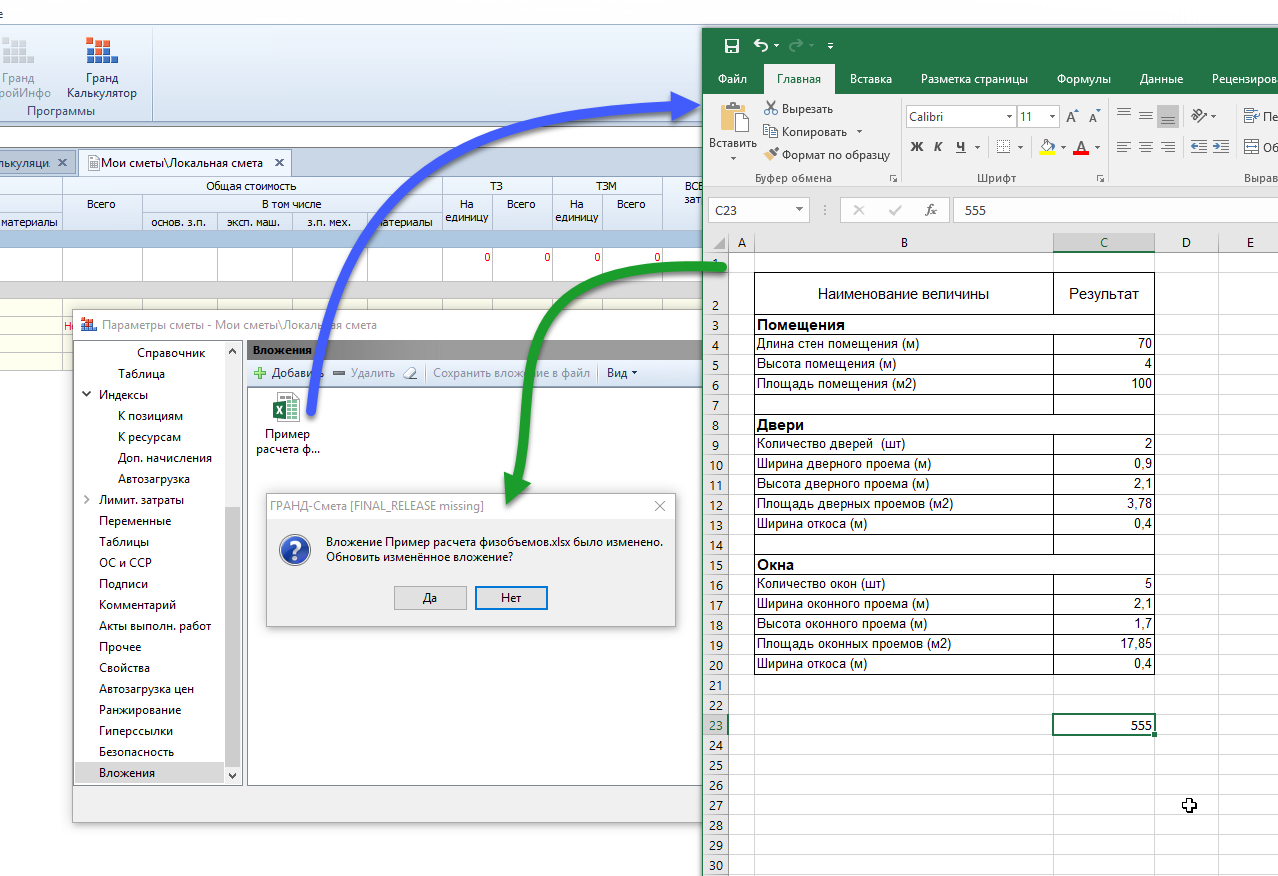The height and width of the screenshot is (876, 1278).
Task: Increase font size in Excel
Action: (x=1072, y=117)
